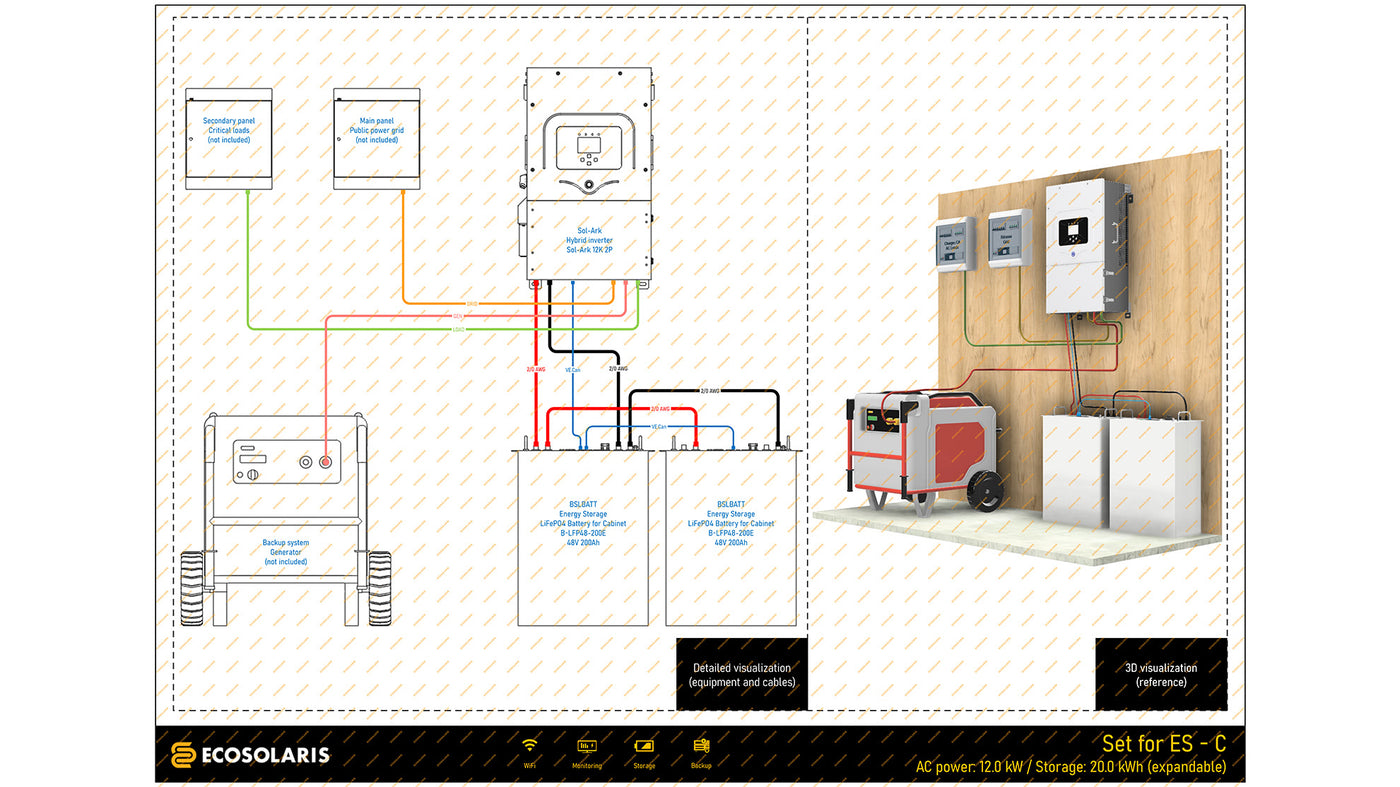
Task: Click the Set for ES – C title
Action: click(x=1164, y=743)
